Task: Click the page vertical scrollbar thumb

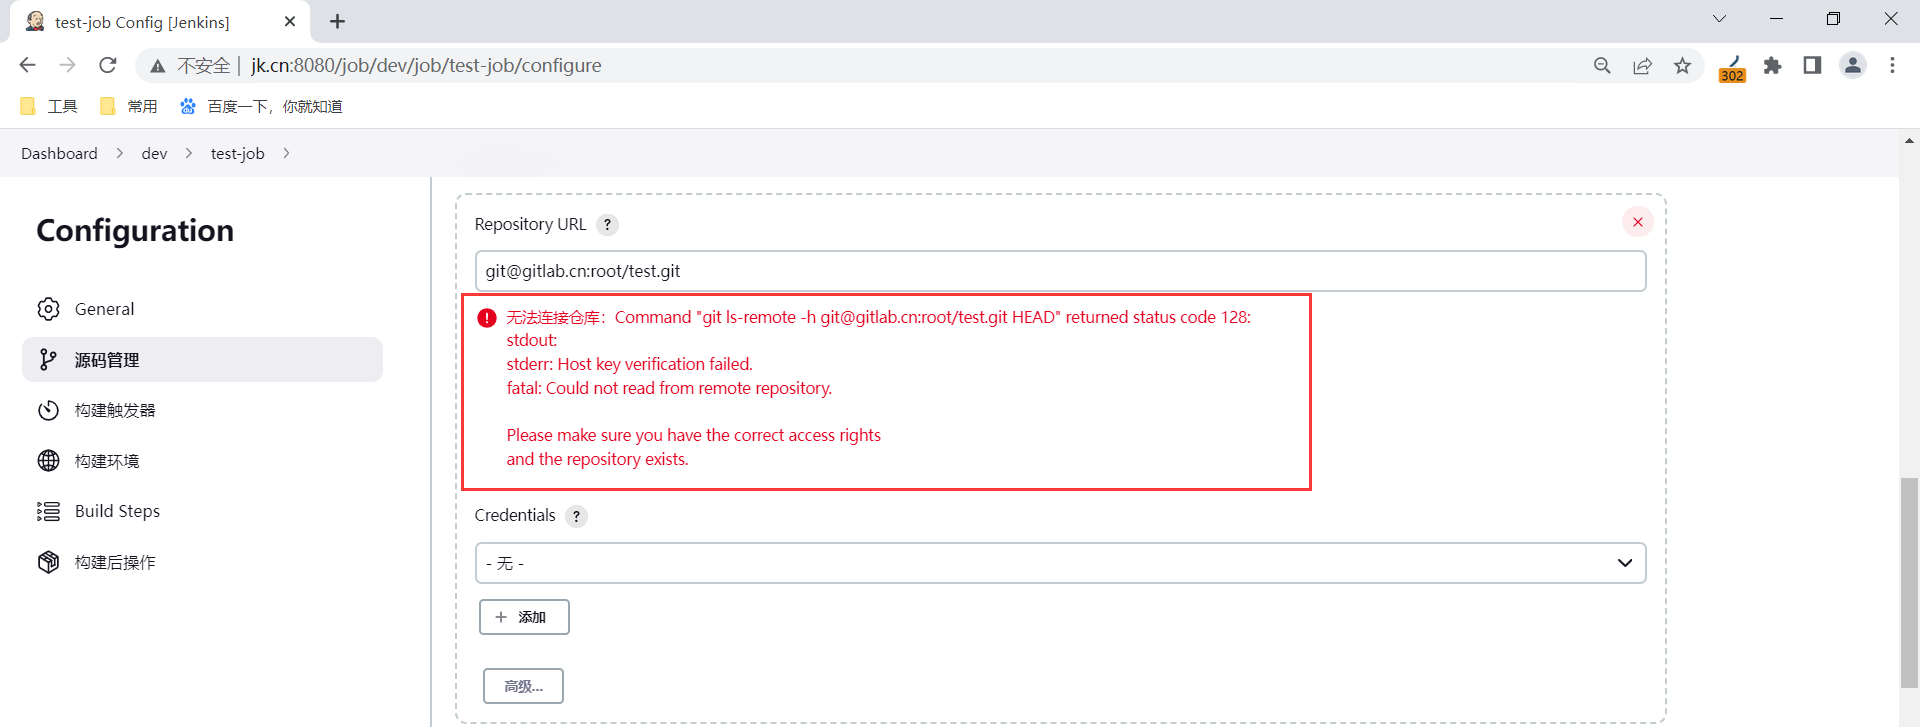Action: pos(1909,583)
